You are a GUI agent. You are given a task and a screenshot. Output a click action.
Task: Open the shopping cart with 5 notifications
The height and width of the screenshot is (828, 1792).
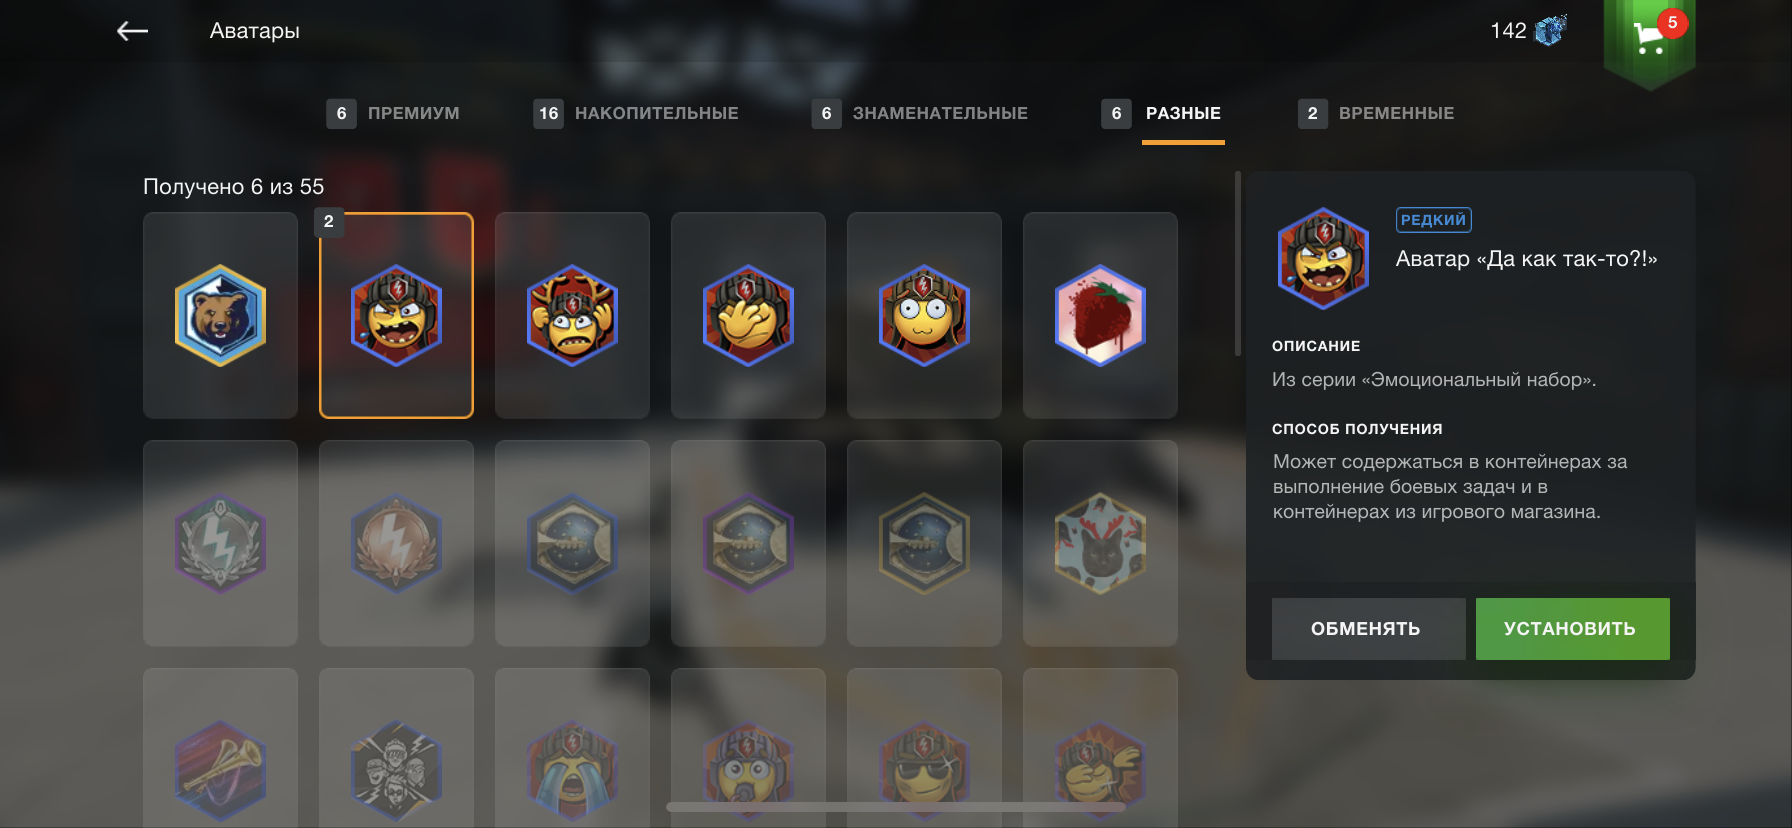[x=1650, y=39]
